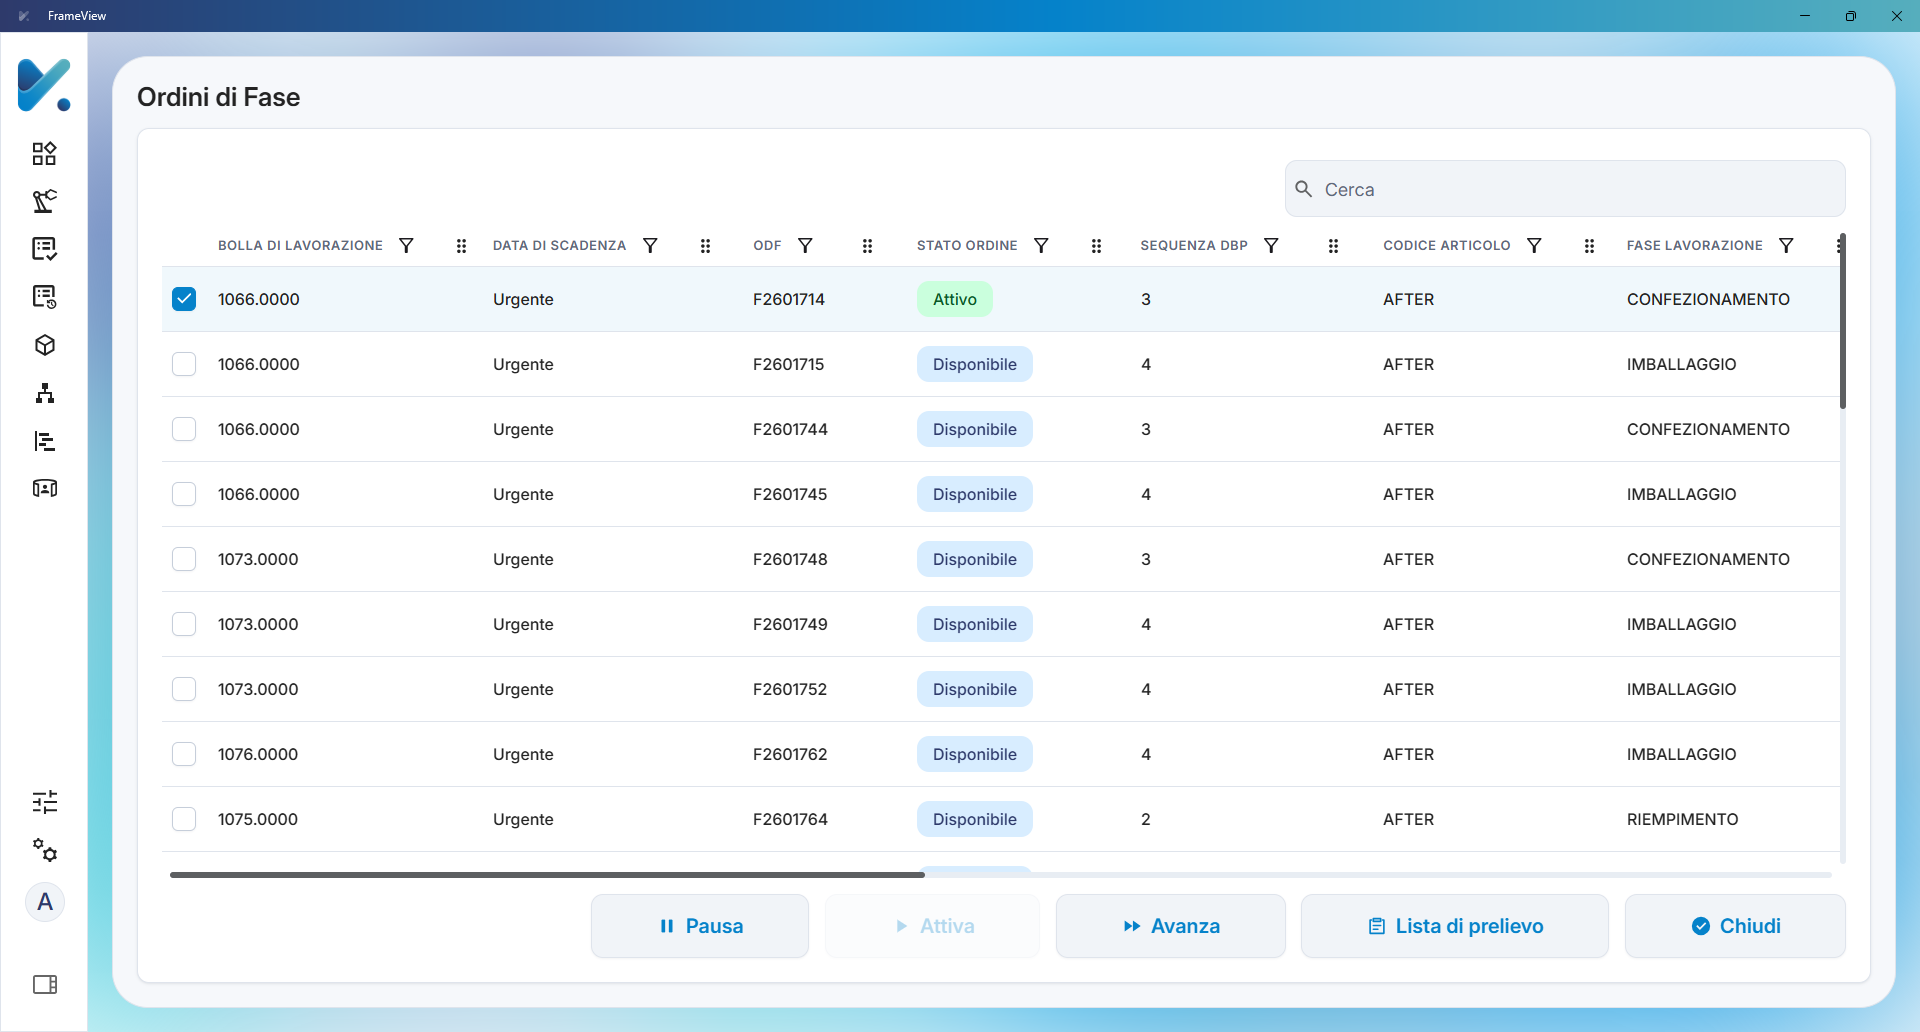Click the FrameView logo in sidebar

[x=44, y=85]
